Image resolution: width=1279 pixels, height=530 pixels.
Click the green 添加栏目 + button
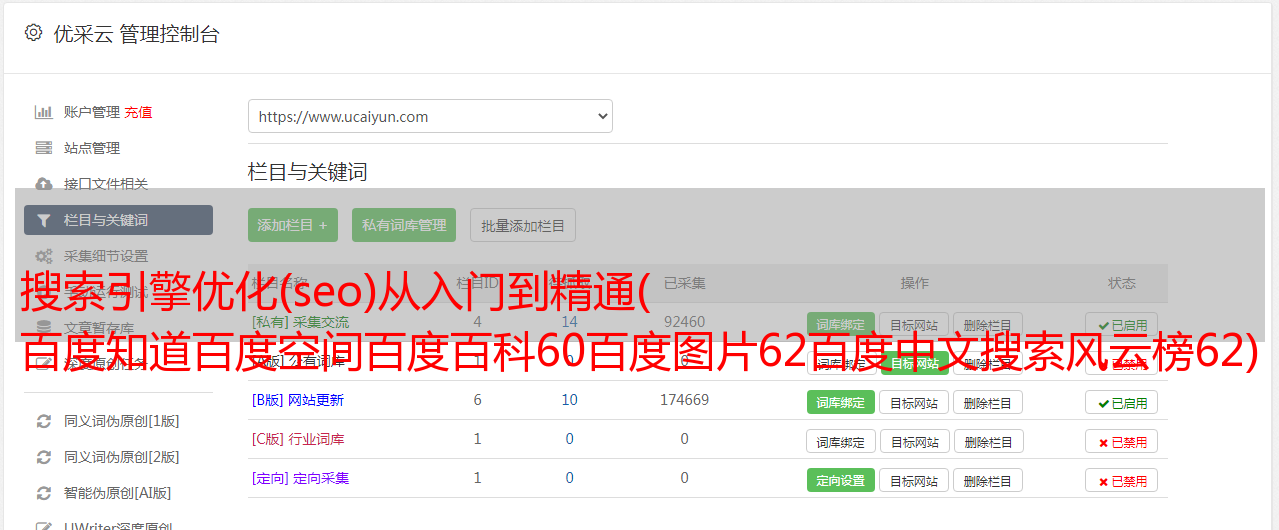(x=293, y=225)
